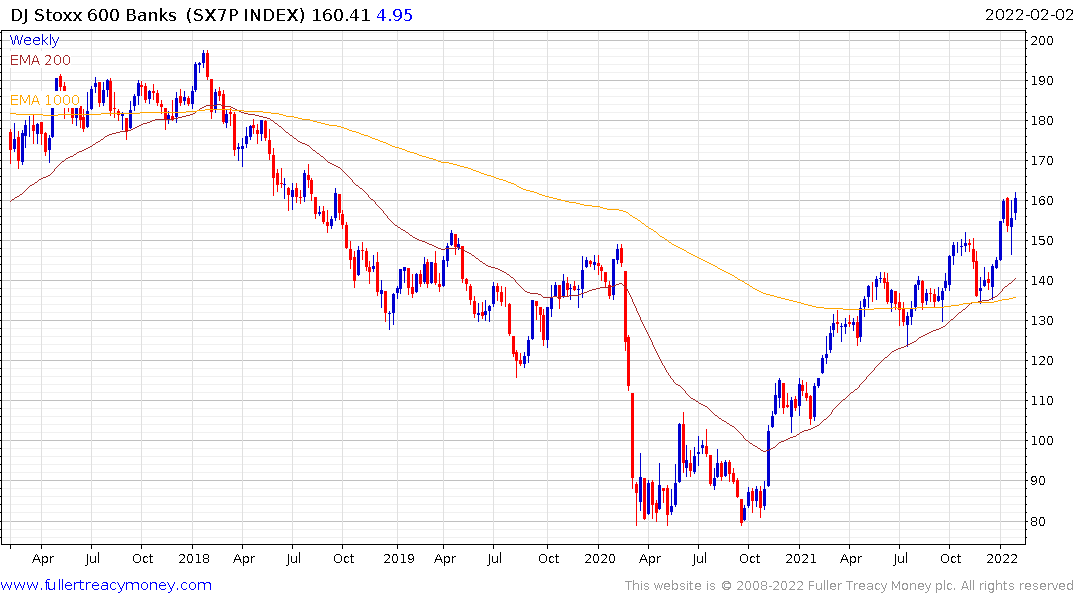Click the 130 price axis label

pyautogui.click(x=1042, y=321)
